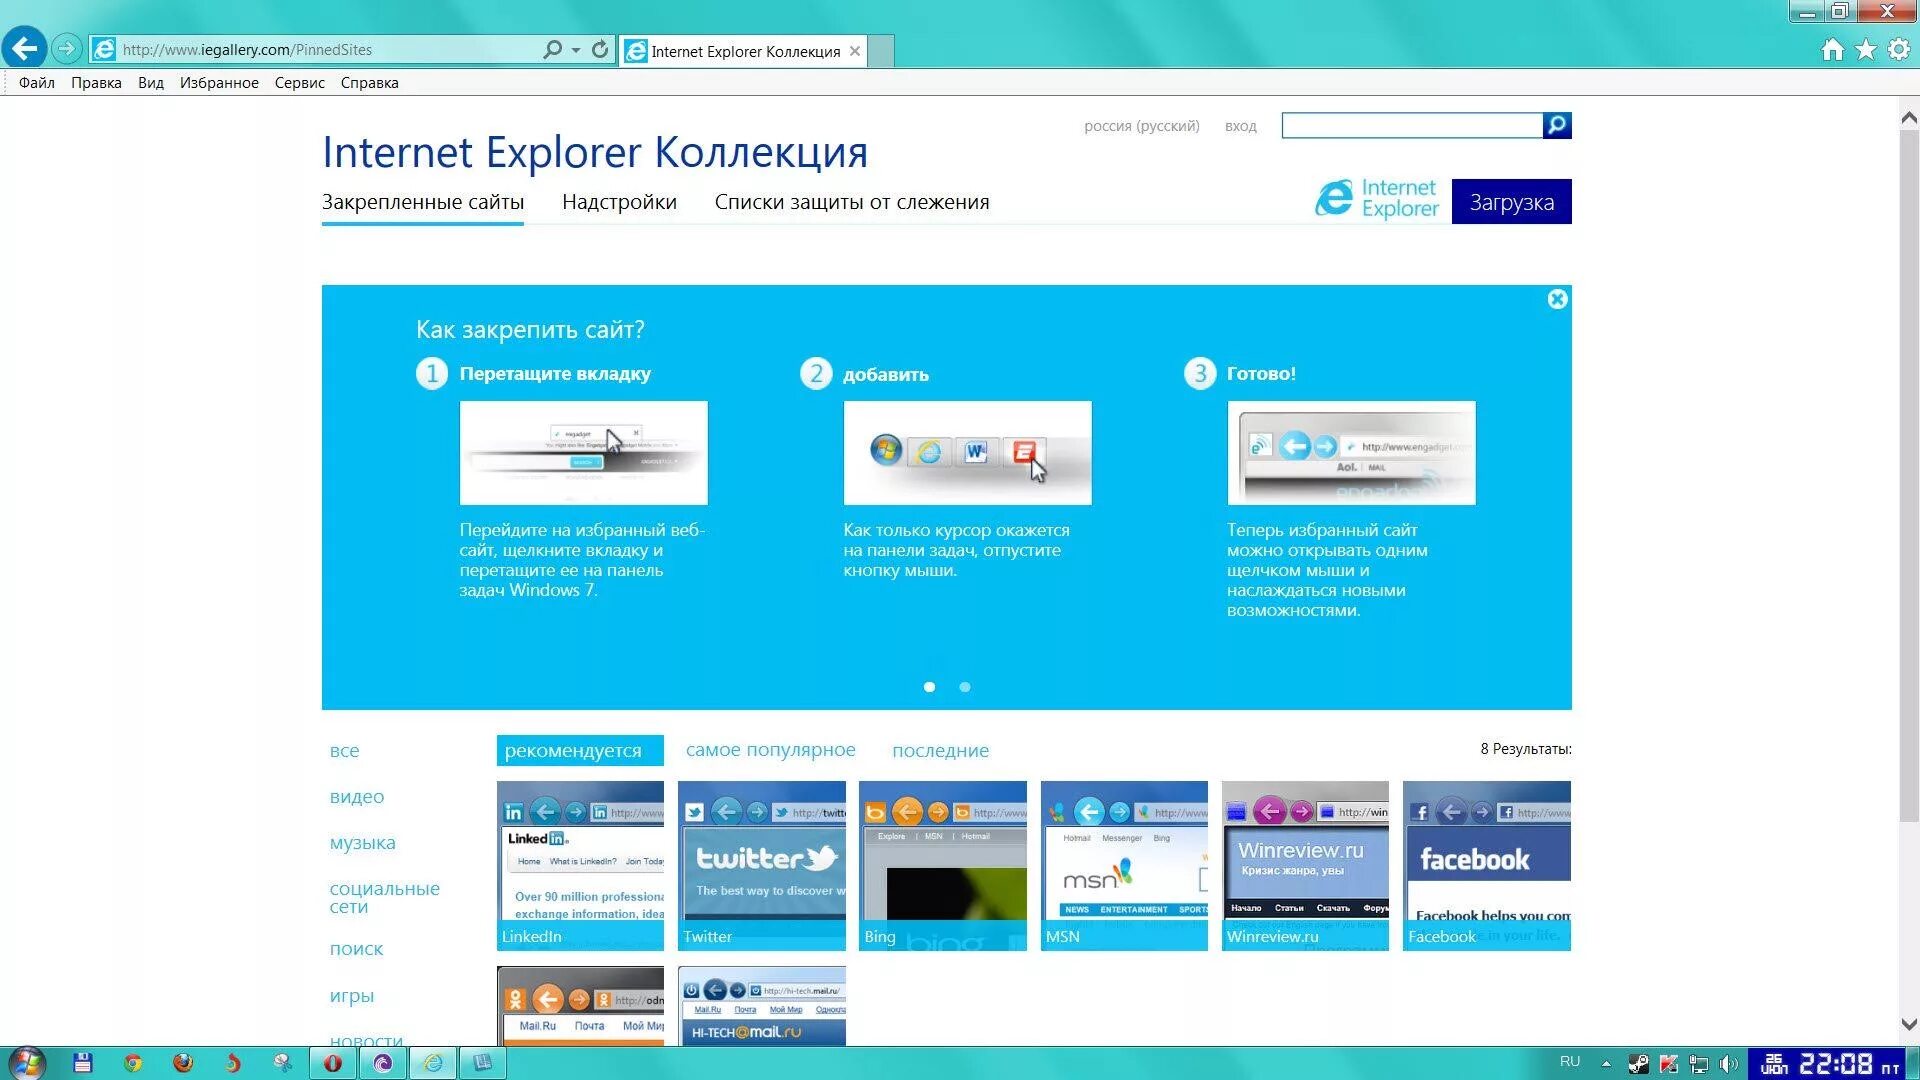Click the Refresh page icon
Screen dimensions: 1920x1080
600,49
